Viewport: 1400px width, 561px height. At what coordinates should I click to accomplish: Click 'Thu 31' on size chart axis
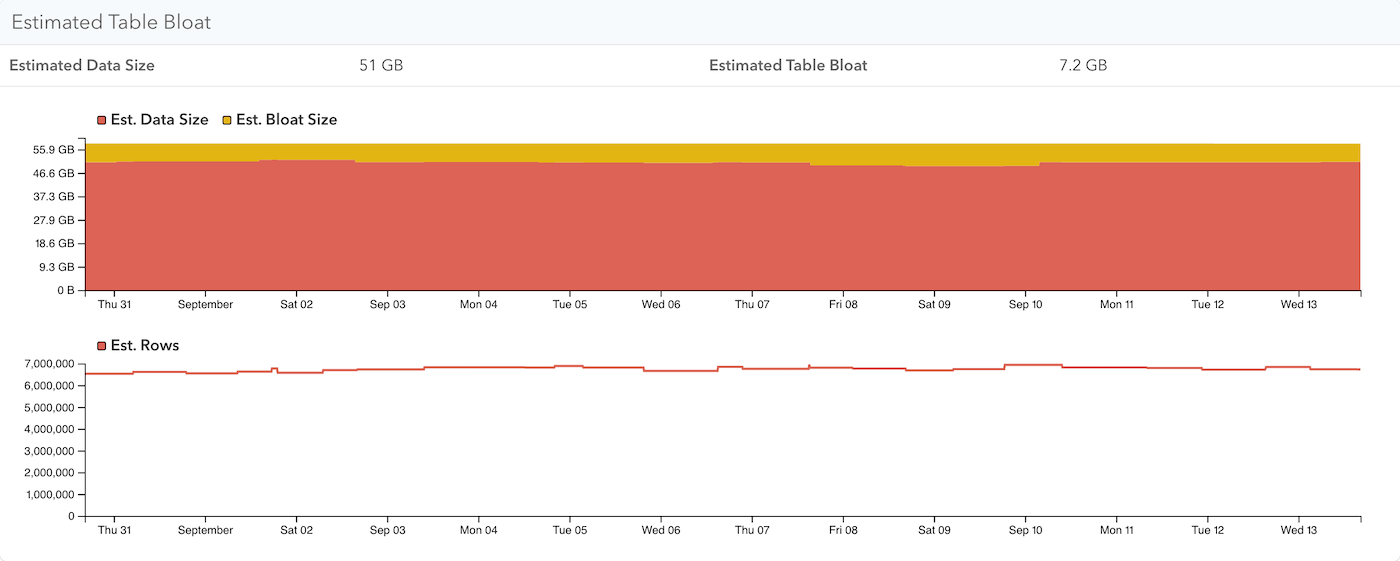click(x=114, y=305)
